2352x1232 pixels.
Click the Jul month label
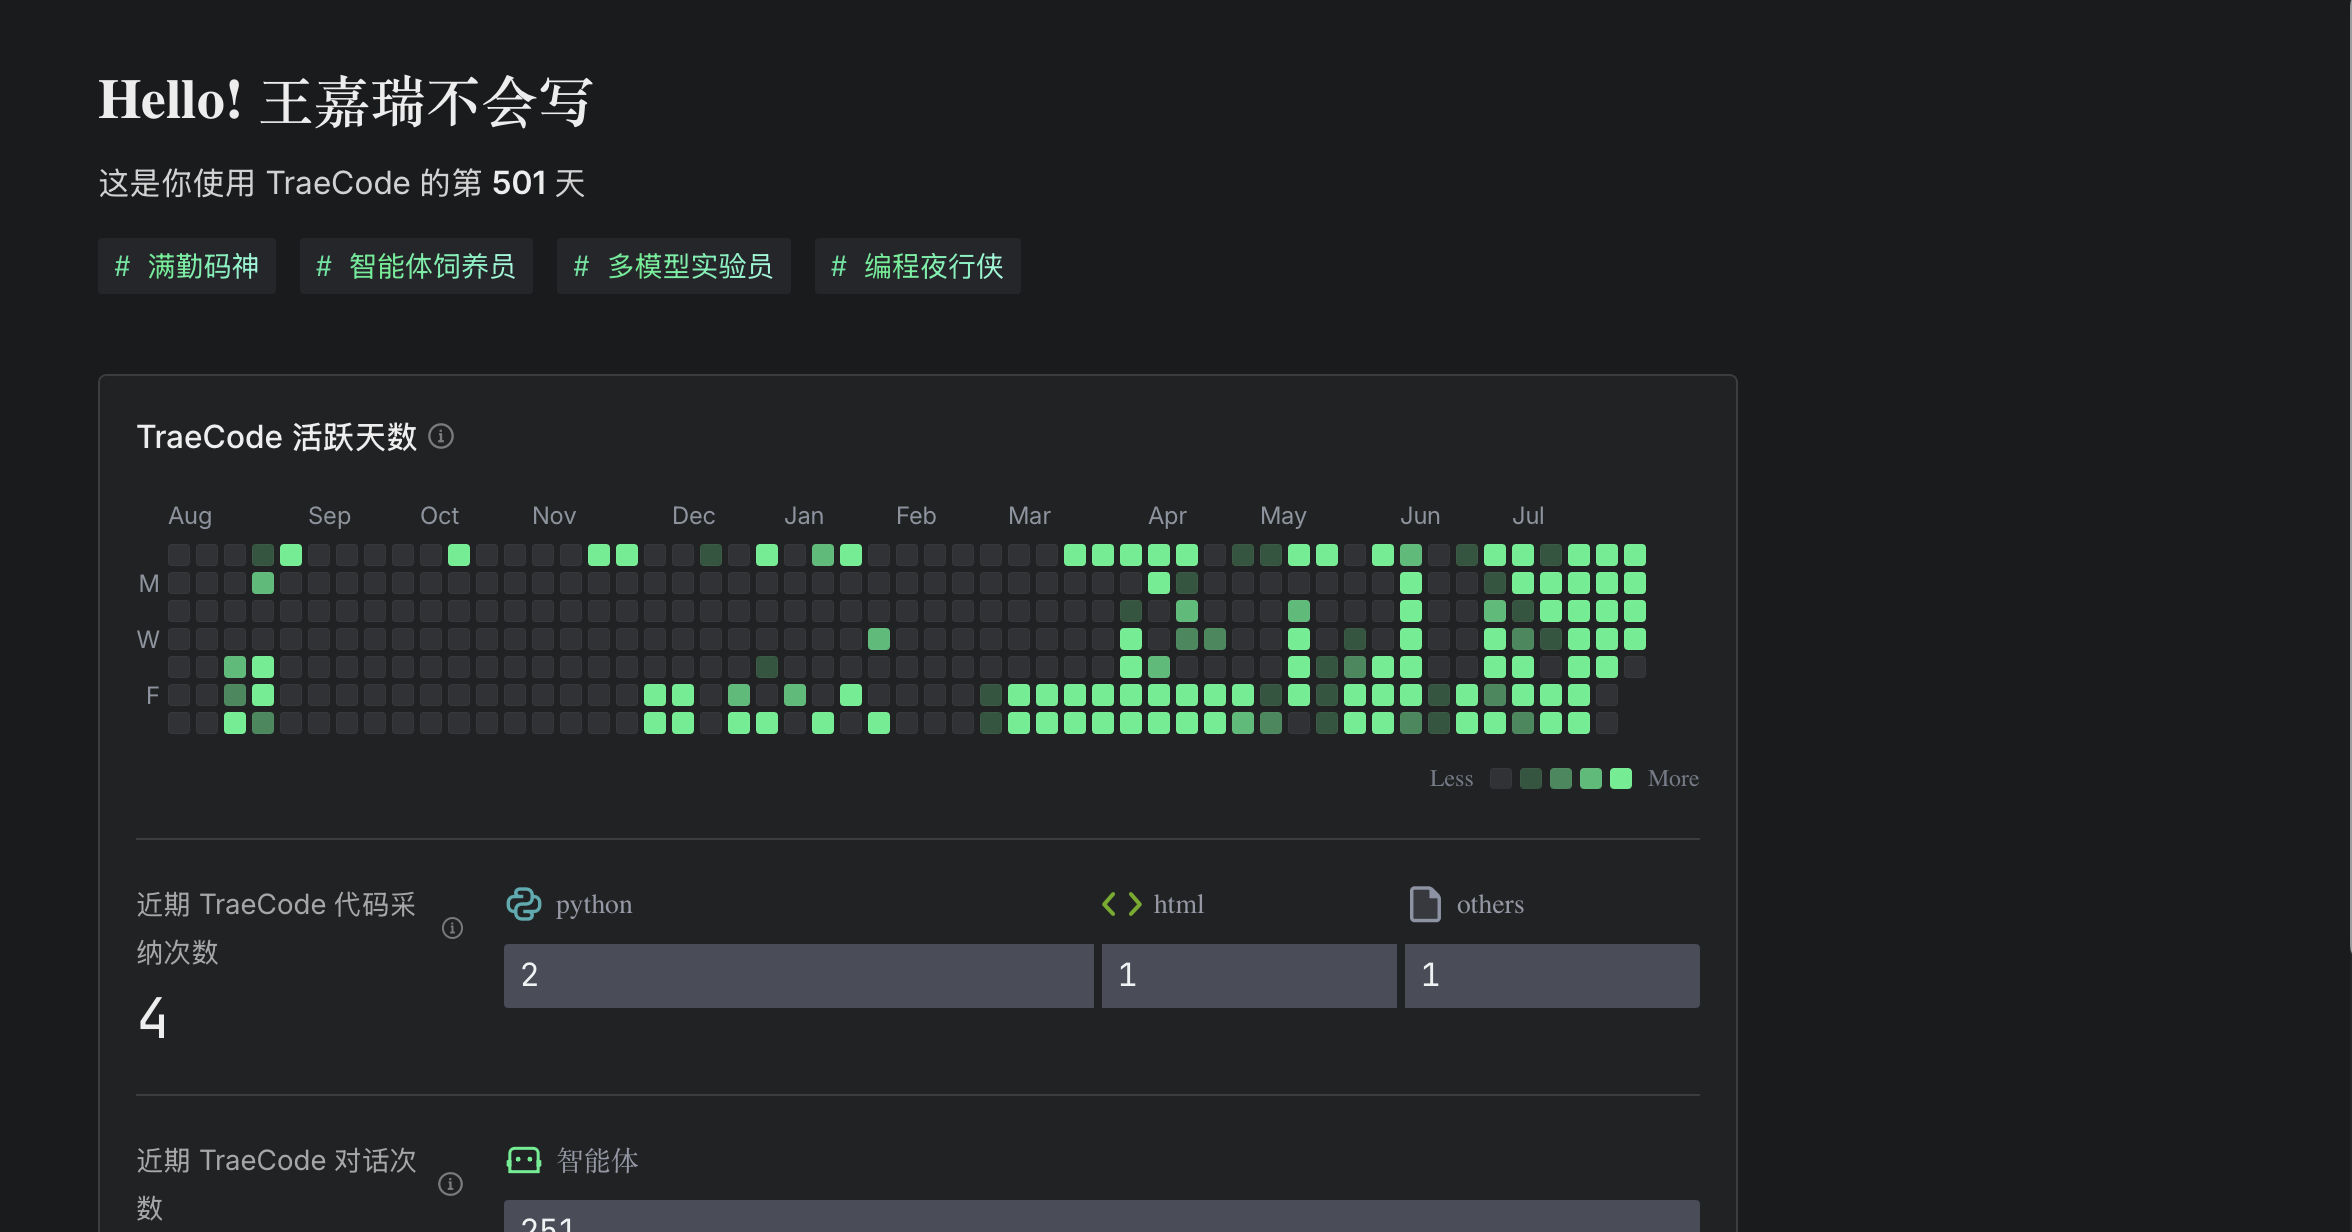click(x=1528, y=516)
